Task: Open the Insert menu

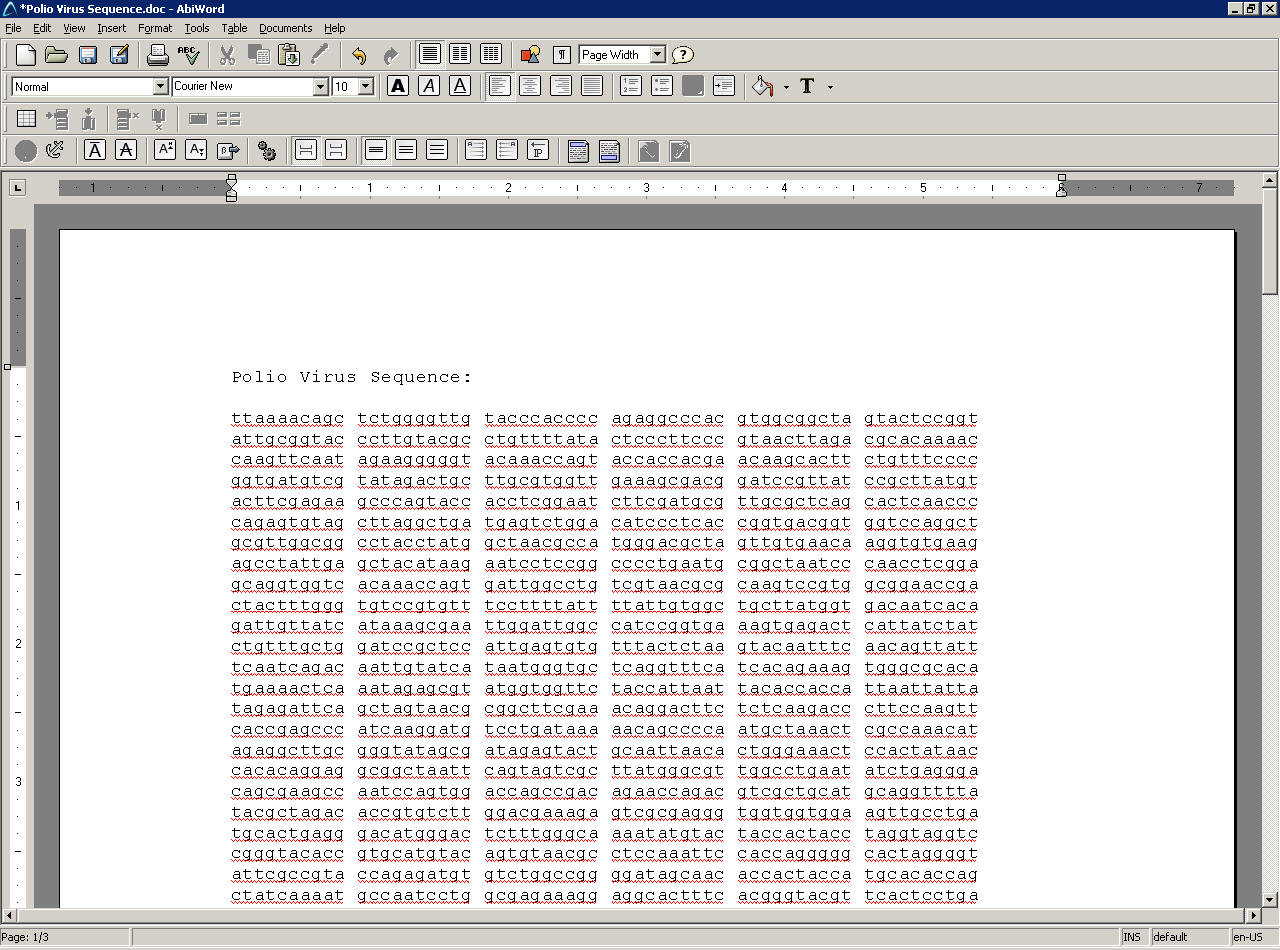Action: click(112, 28)
